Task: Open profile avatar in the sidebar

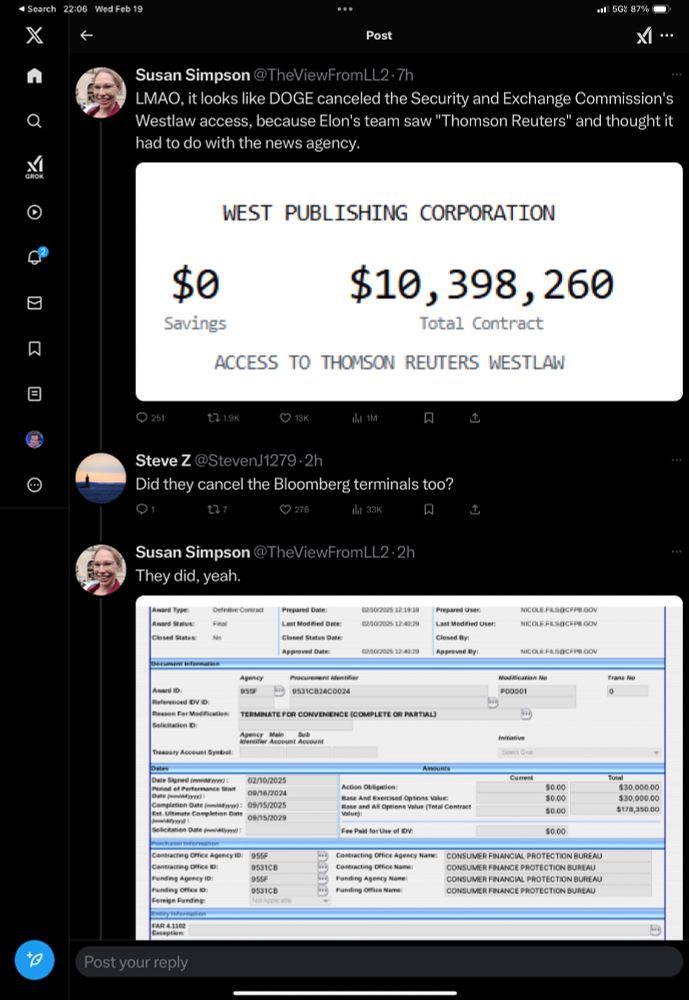Action: point(34,439)
